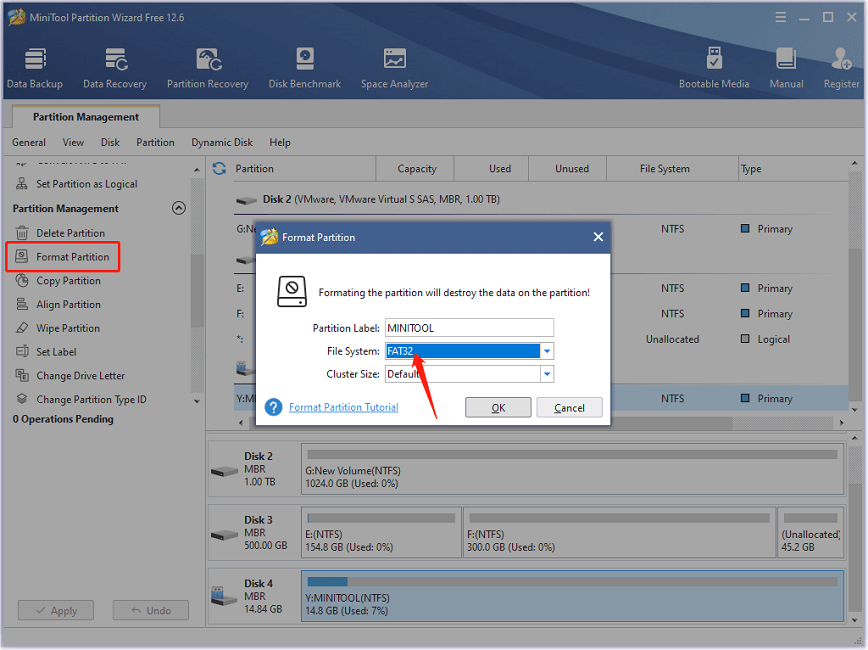Open the Data Backup tool
The width and height of the screenshot is (868, 650).
(34, 68)
